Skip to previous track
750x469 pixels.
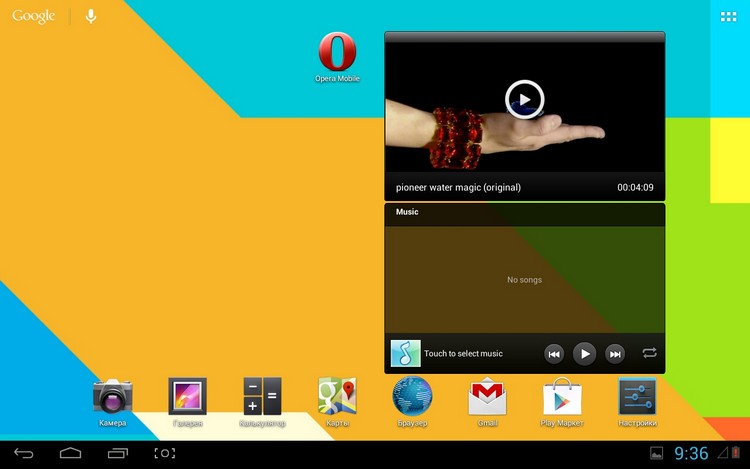tap(554, 354)
